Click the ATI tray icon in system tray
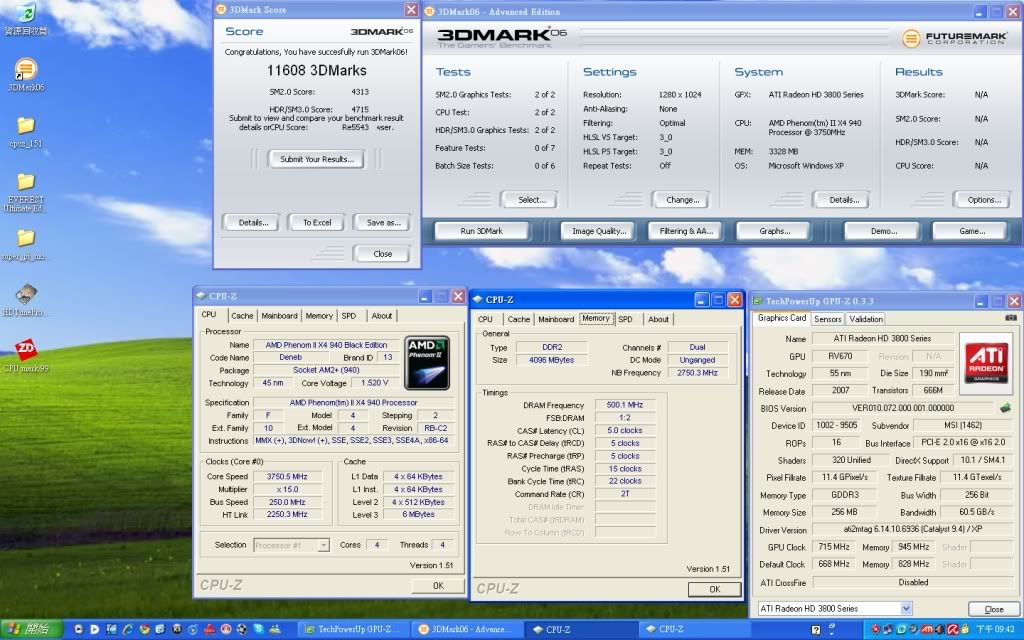This screenshot has width=1024, height=640. (x=927, y=630)
